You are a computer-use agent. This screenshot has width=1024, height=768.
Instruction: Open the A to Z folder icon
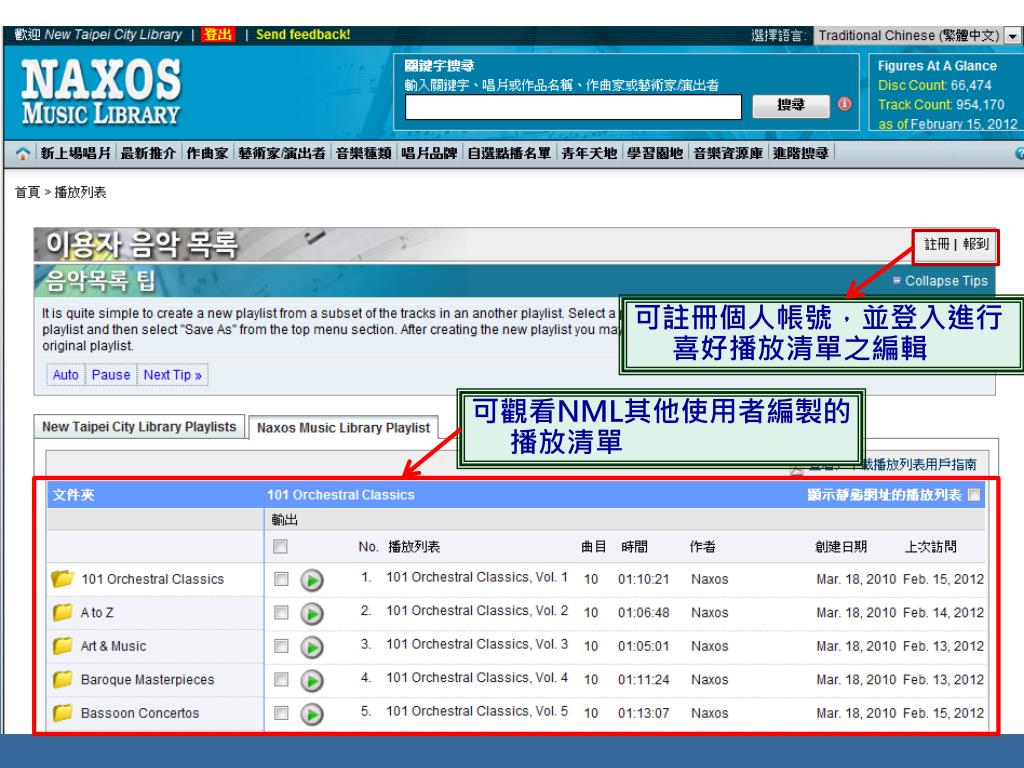[x=63, y=612]
